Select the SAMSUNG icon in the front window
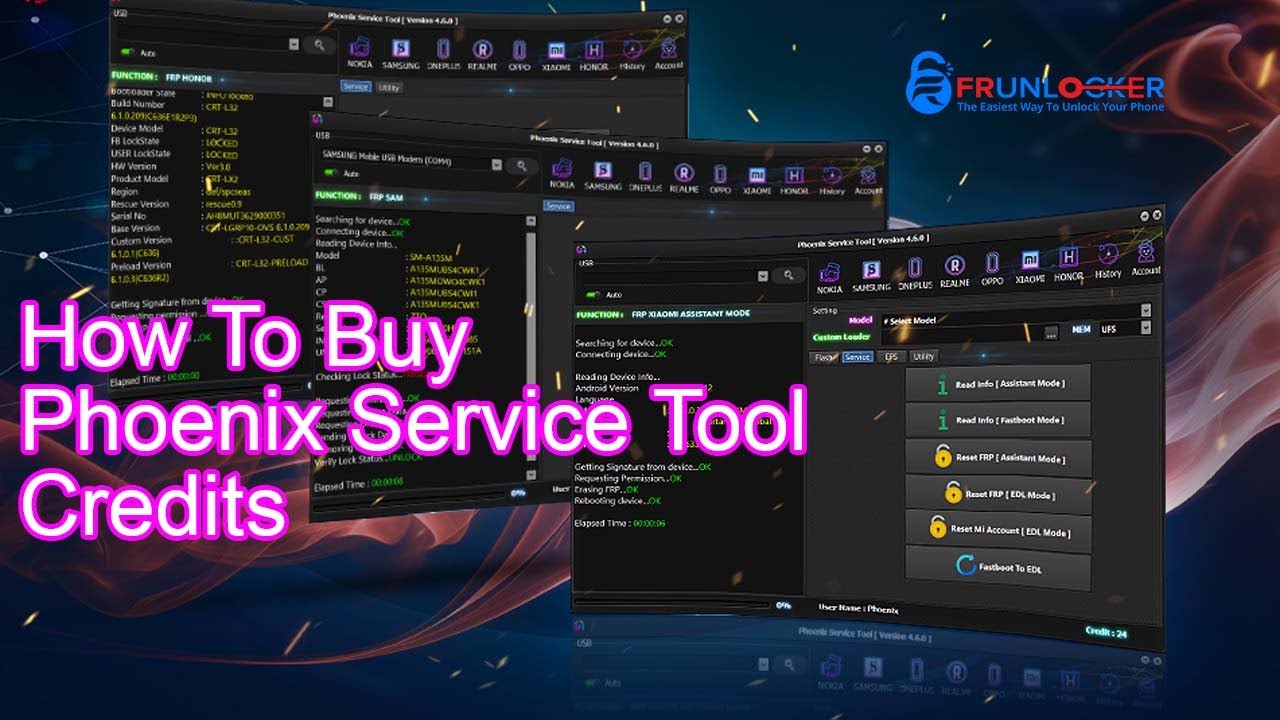The height and width of the screenshot is (720, 1280). [871, 275]
